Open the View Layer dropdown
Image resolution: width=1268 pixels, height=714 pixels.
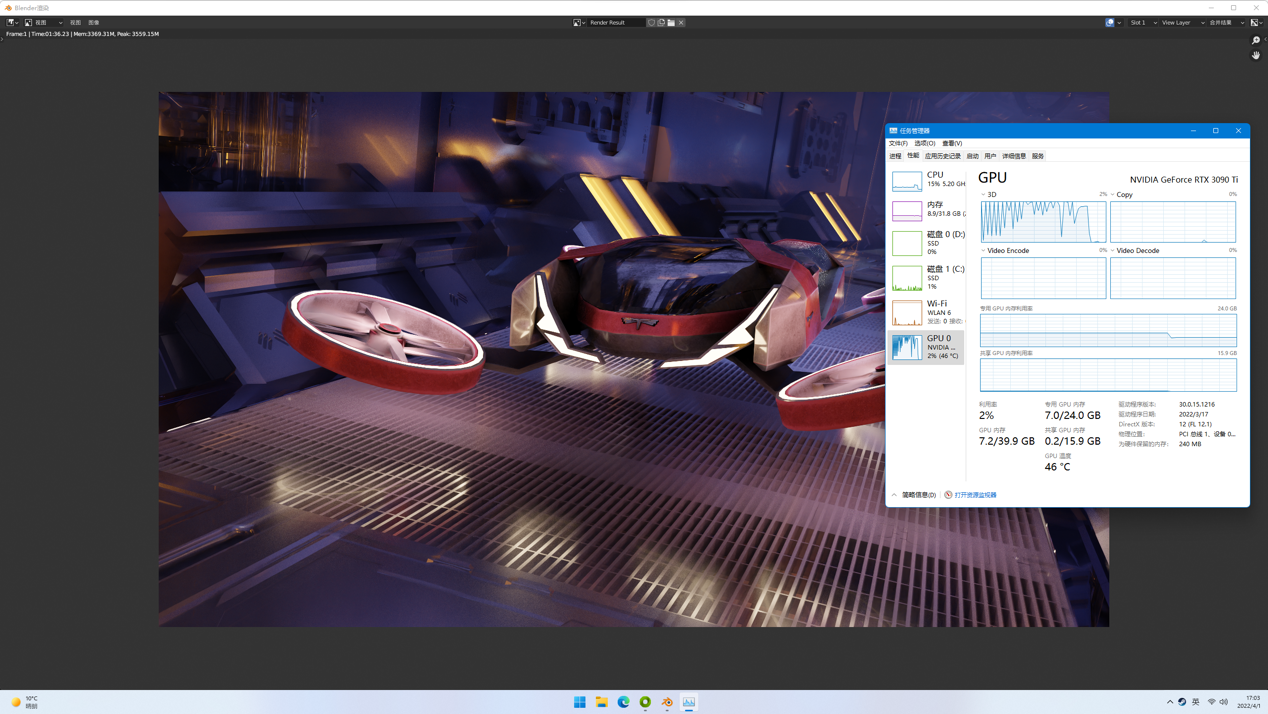1182,22
